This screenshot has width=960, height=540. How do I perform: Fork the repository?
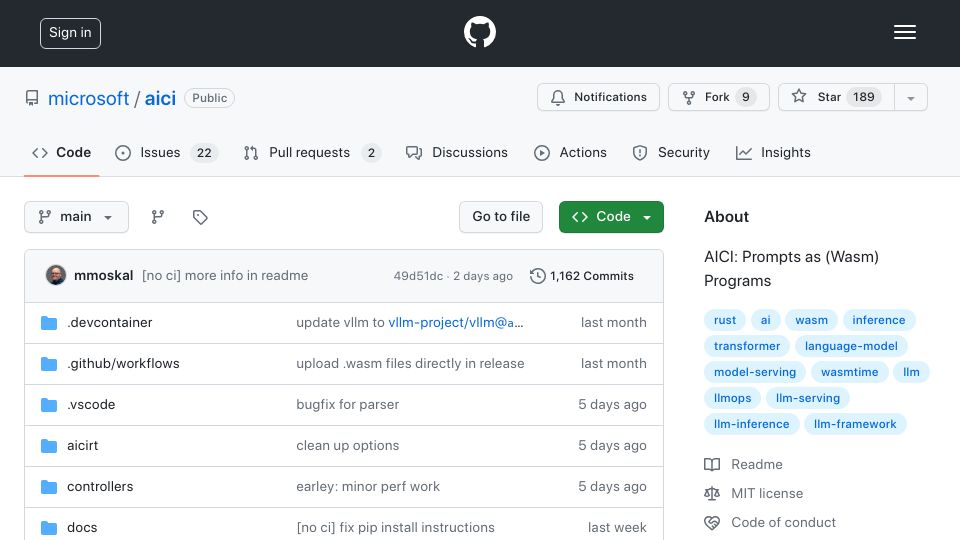[x=719, y=97]
